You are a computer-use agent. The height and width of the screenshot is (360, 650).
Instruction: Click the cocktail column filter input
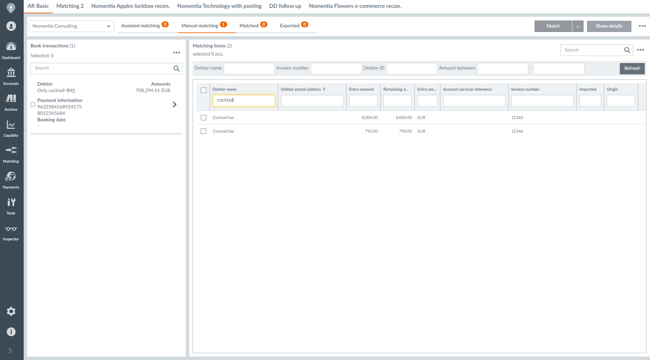[x=244, y=100]
